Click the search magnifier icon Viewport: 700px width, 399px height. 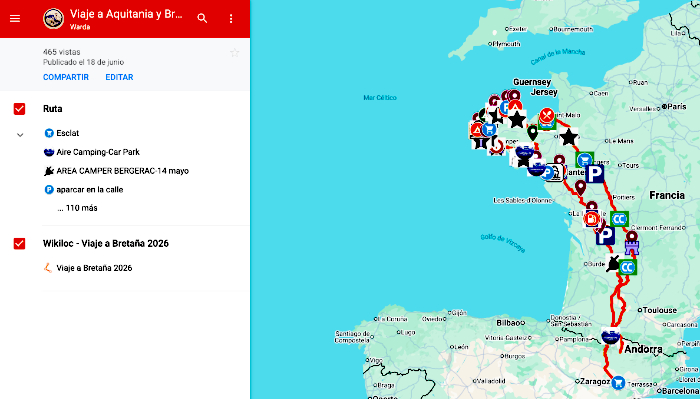tap(202, 18)
